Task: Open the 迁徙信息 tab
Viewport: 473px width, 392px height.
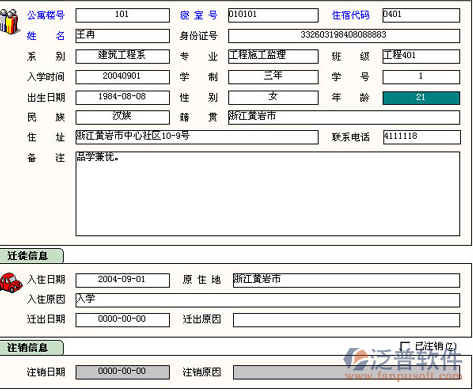Action: click(31, 256)
